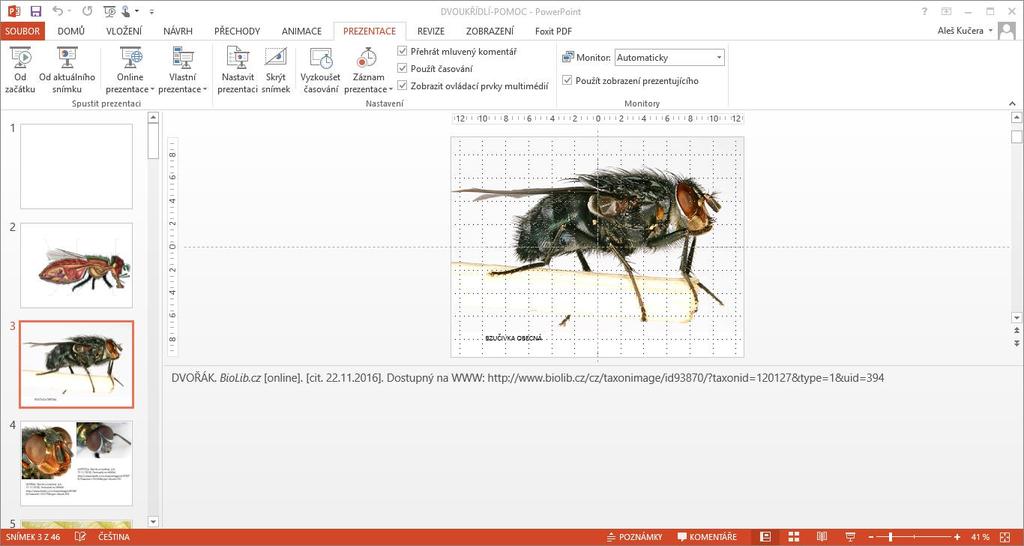This screenshot has height=546, width=1024.
Task: Open KOMENTÁŘE comments pane
Action: (707, 537)
